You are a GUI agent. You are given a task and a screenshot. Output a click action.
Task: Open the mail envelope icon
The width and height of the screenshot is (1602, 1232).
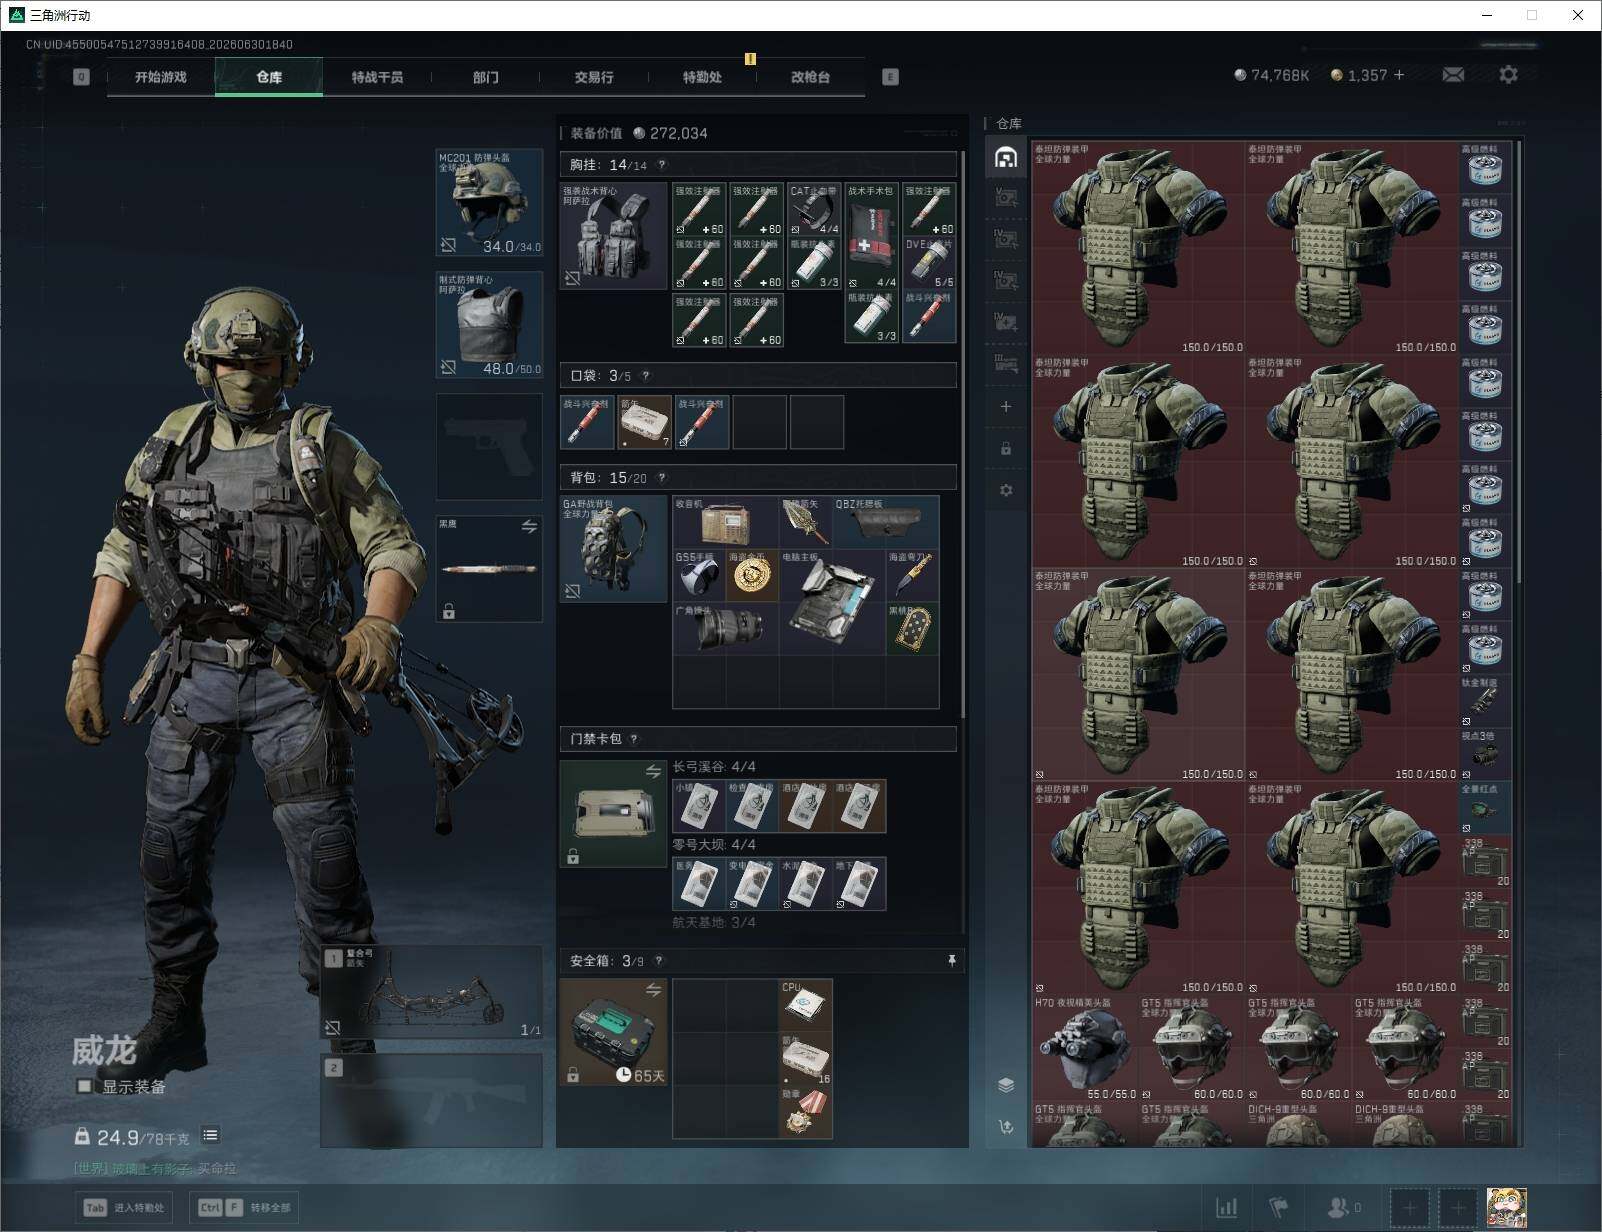pos(1453,75)
